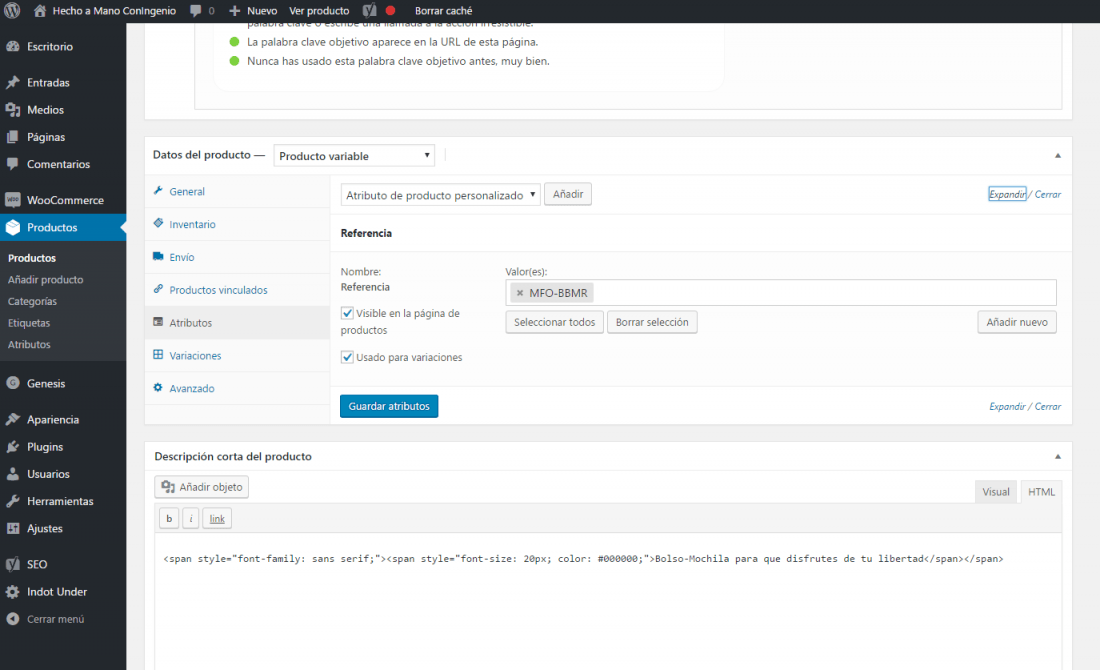Open the Yoast SEO icon in the admin bar
This screenshot has width=1100, height=670.
(x=369, y=11)
